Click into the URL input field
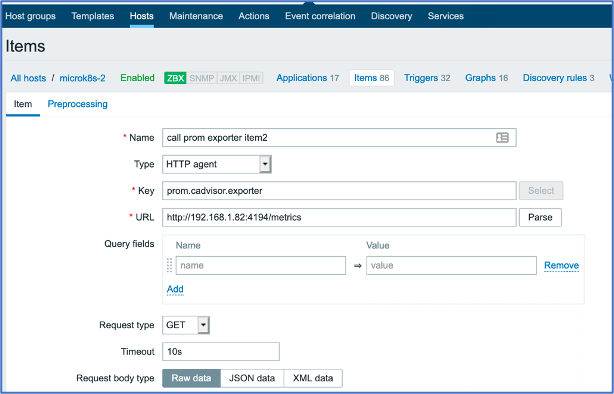Screen dimensions: 614x394 click(x=340, y=217)
